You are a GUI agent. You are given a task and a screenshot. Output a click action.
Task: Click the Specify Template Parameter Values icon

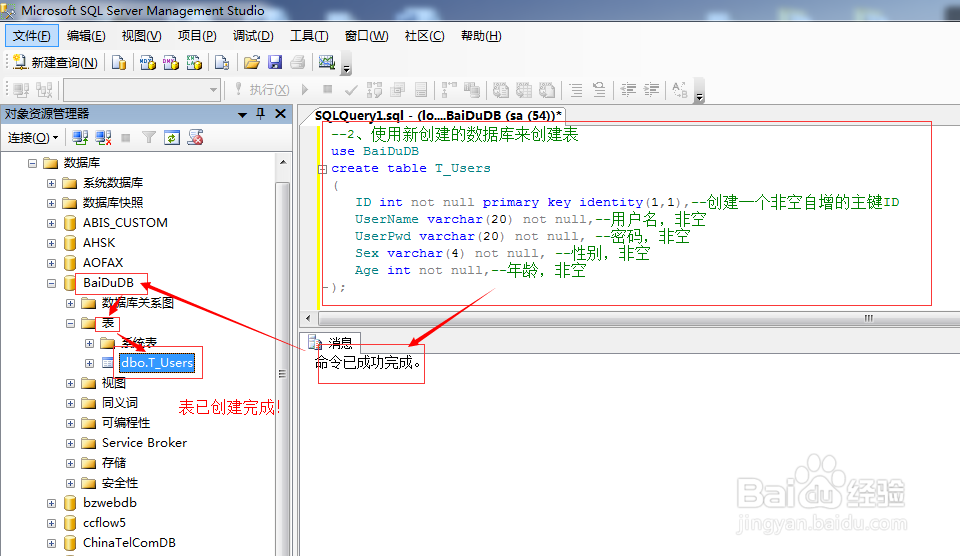point(680,90)
